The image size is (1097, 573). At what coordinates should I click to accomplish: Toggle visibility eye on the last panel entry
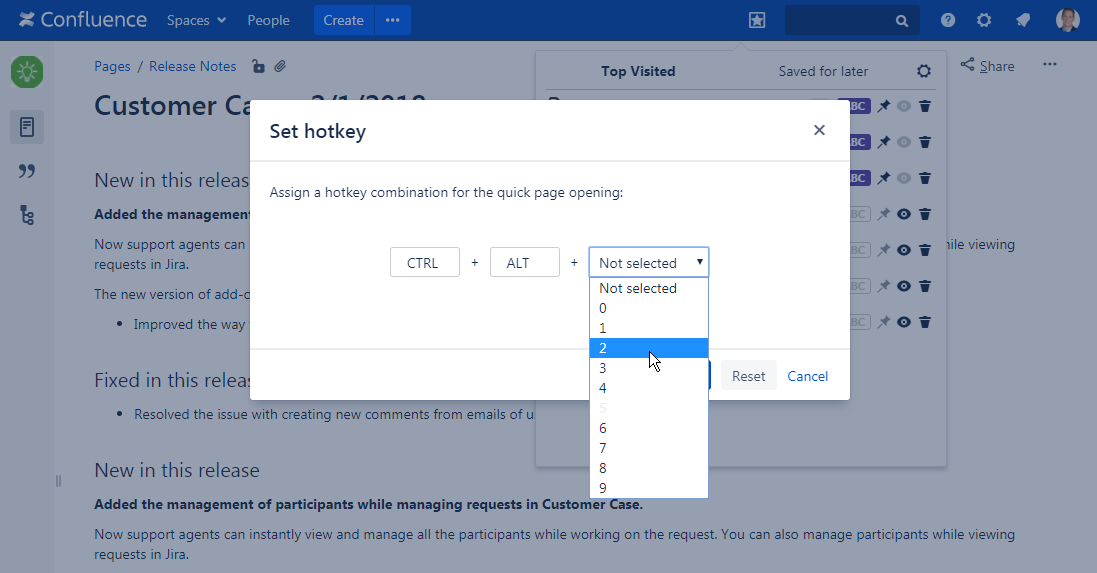(904, 322)
